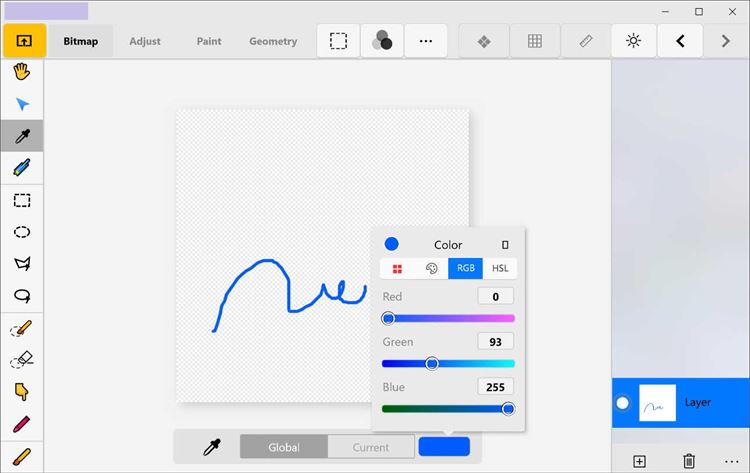Select the Current sampling option
The image size is (750, 473).
[371, 447]
